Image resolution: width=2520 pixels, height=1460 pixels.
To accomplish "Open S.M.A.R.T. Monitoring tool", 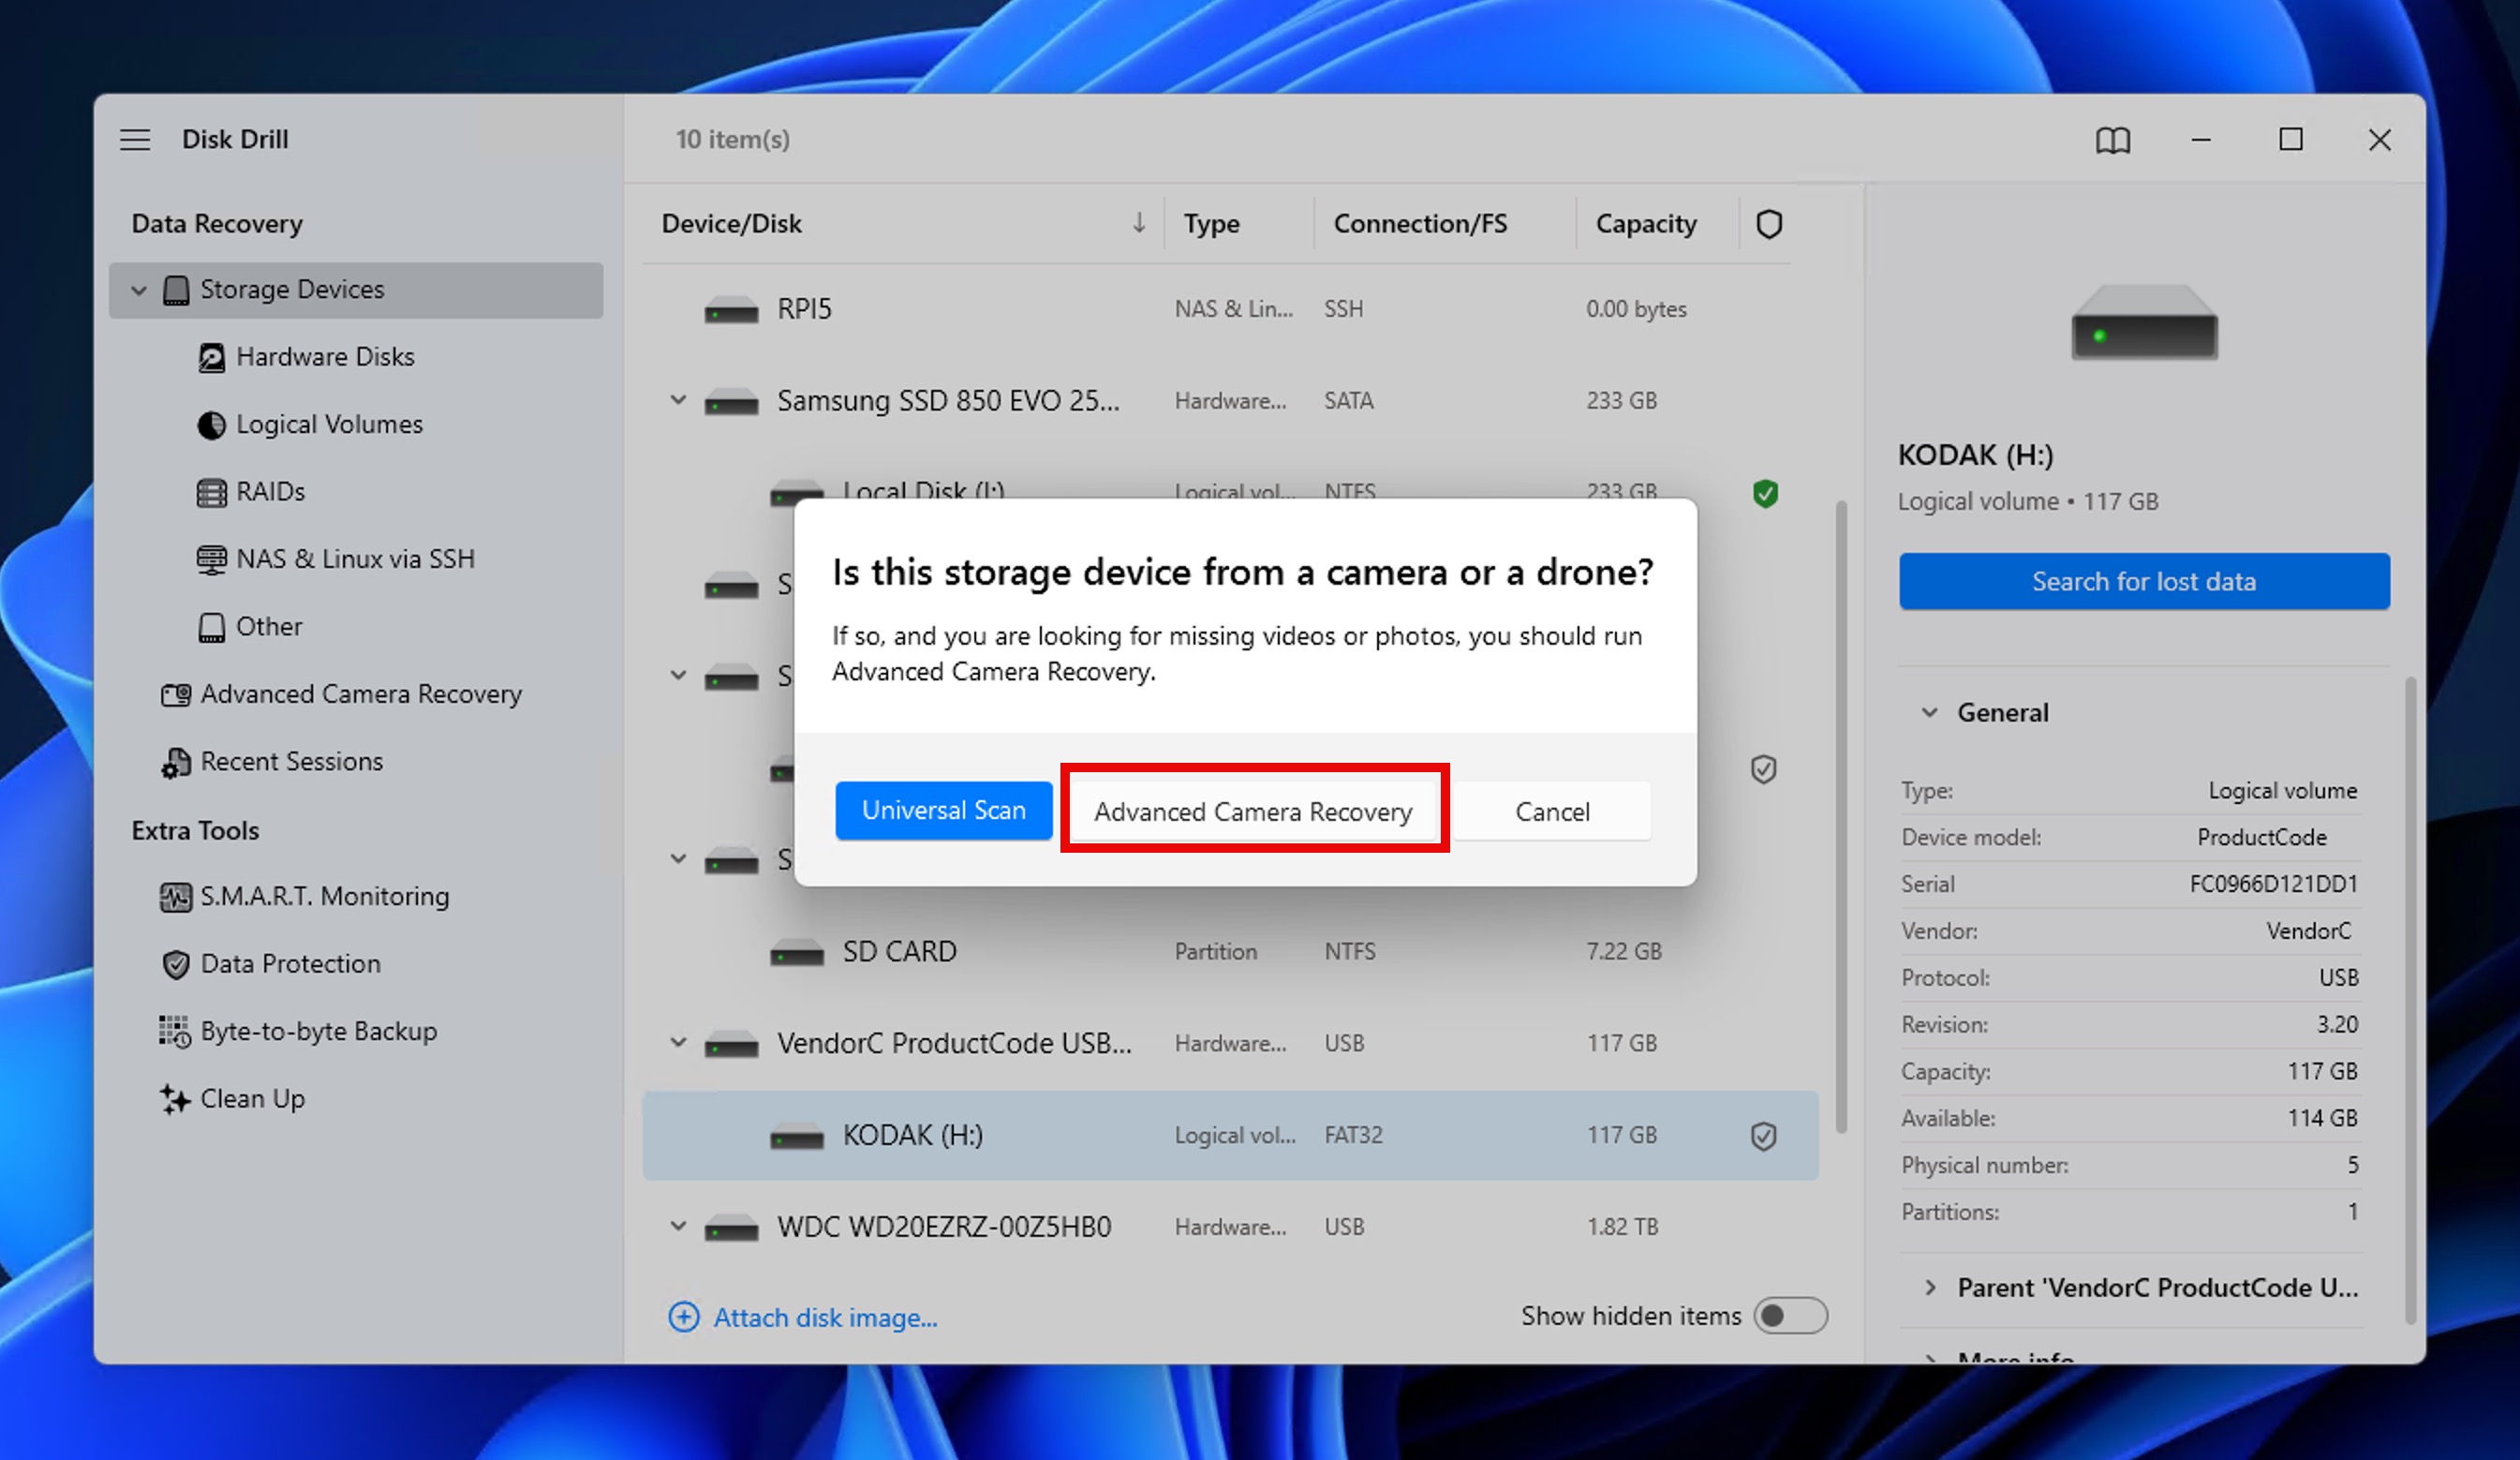I will click(x=323, y=896).
